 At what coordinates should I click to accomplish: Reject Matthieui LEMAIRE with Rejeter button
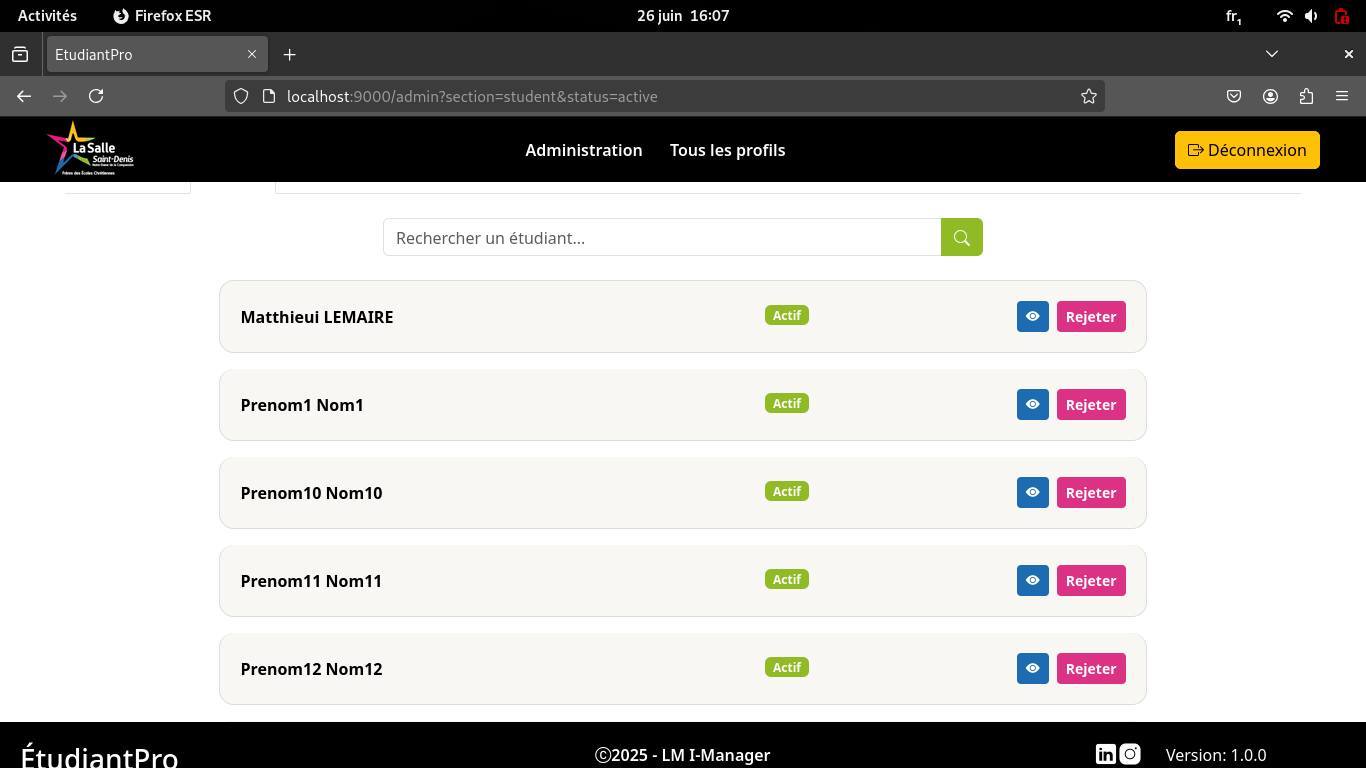[1090, 317]
